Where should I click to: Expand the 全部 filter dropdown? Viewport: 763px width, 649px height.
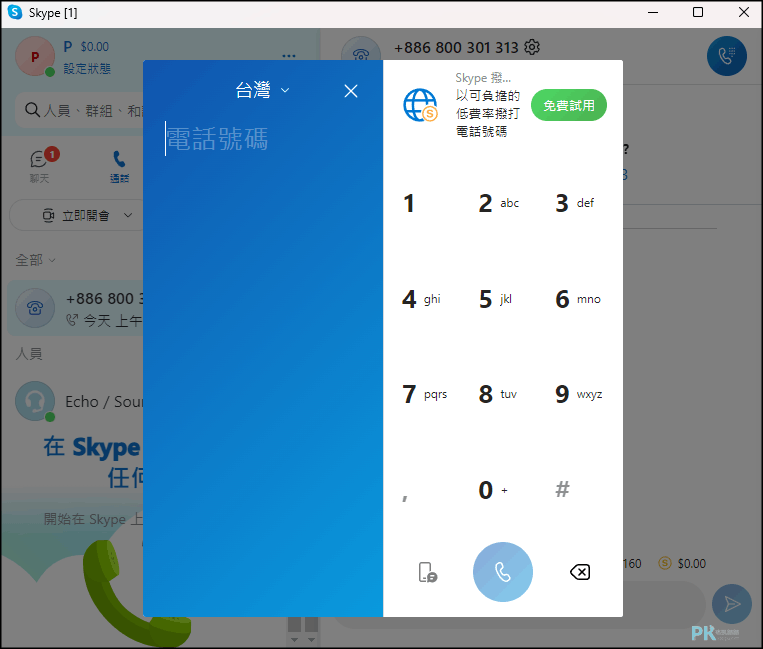35,260
